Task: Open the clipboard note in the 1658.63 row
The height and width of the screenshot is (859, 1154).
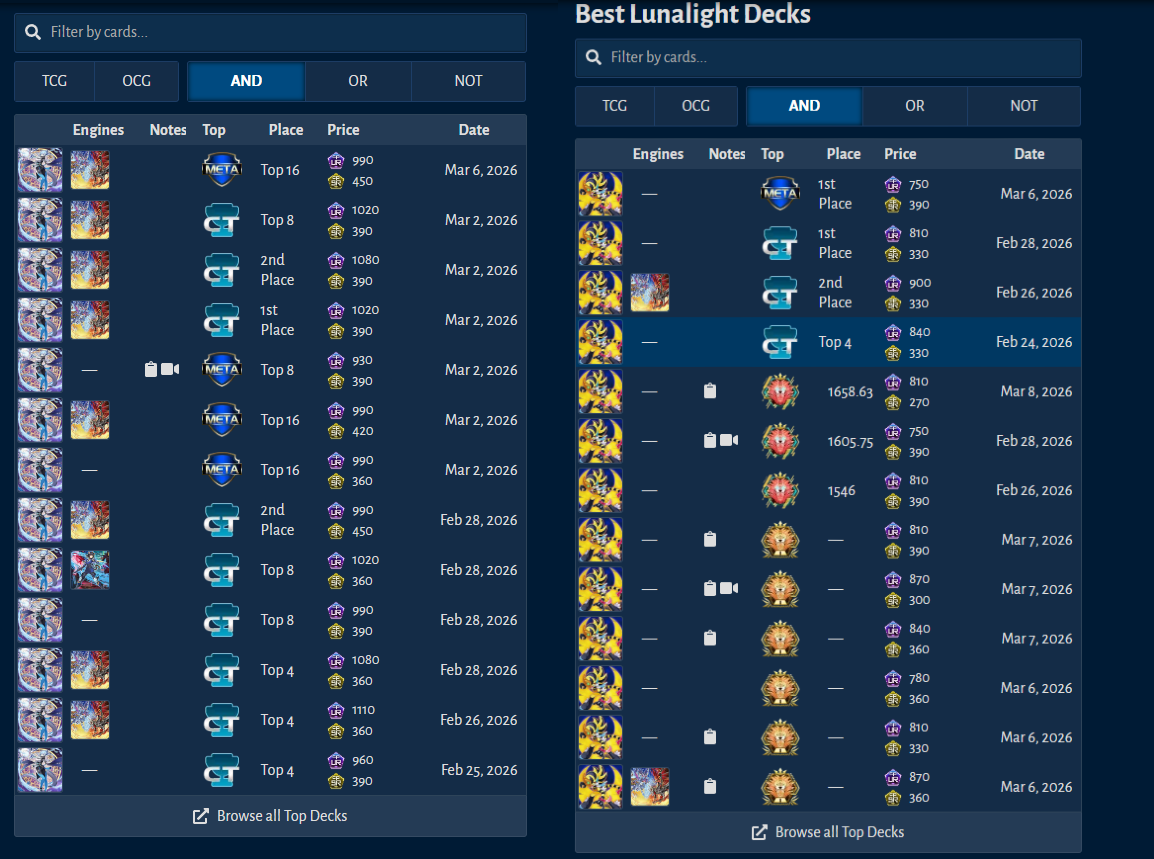Action: (709, 391)
